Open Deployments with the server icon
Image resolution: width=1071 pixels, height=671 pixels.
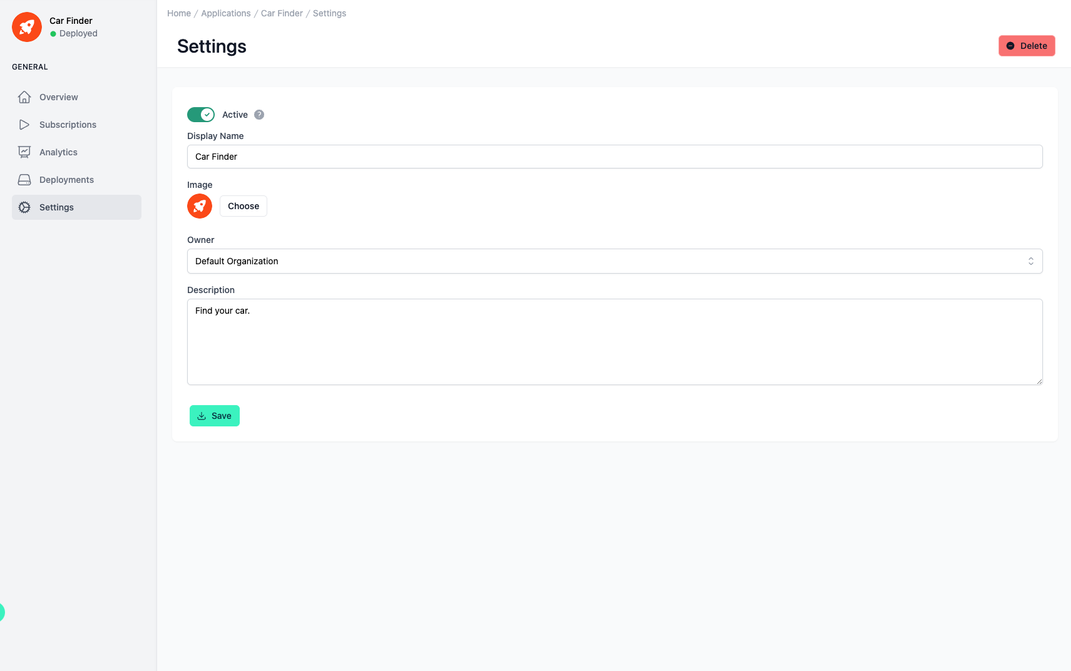[24, 179]
